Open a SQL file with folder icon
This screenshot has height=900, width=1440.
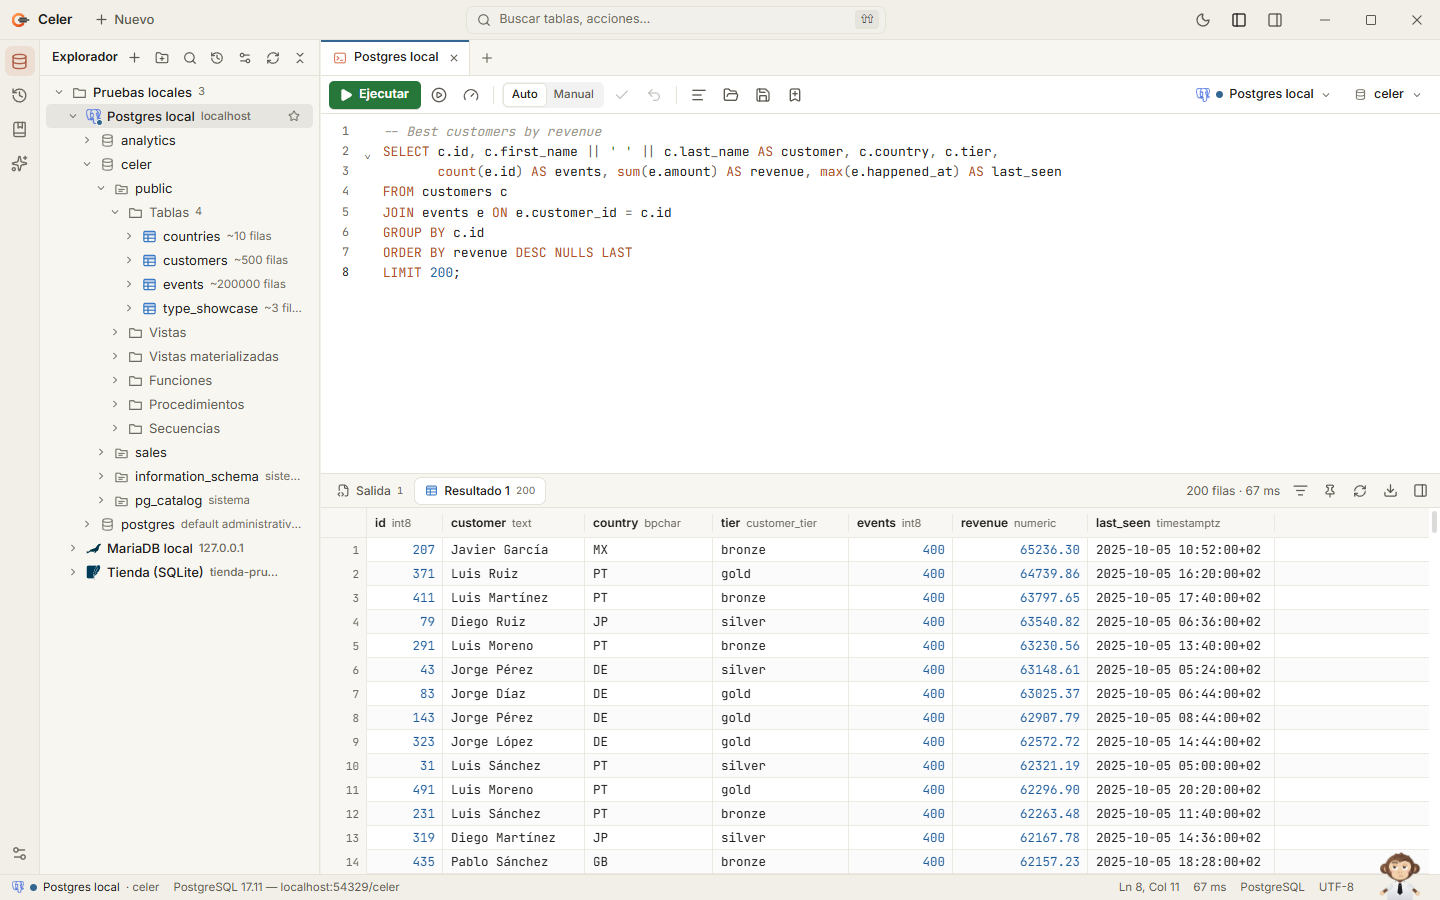(x=731, y=95)
